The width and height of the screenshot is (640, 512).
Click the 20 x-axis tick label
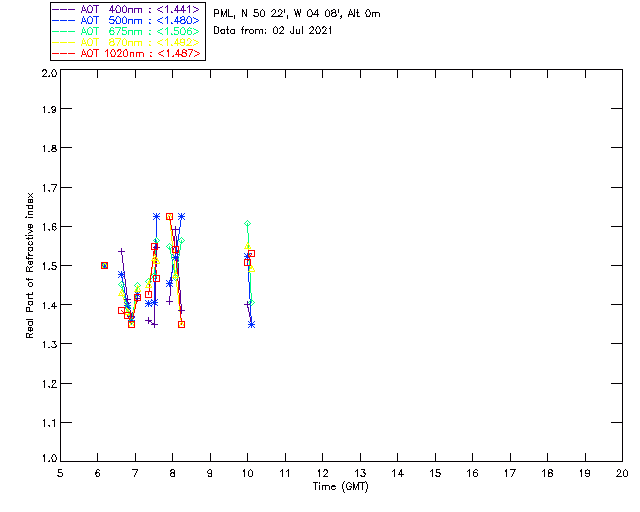point(622,473)
